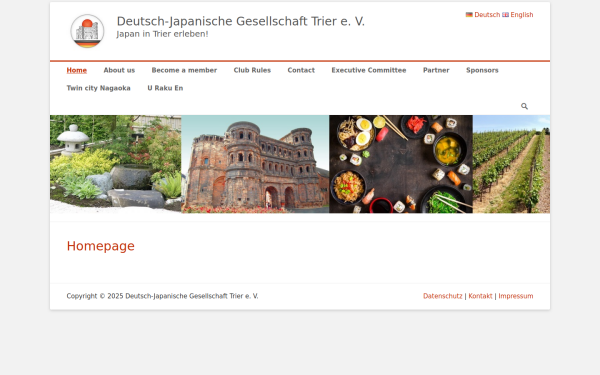The height and width of the screenshot is (375, 600).
Task: Open the Contact menu item
Action: point(301,70)
